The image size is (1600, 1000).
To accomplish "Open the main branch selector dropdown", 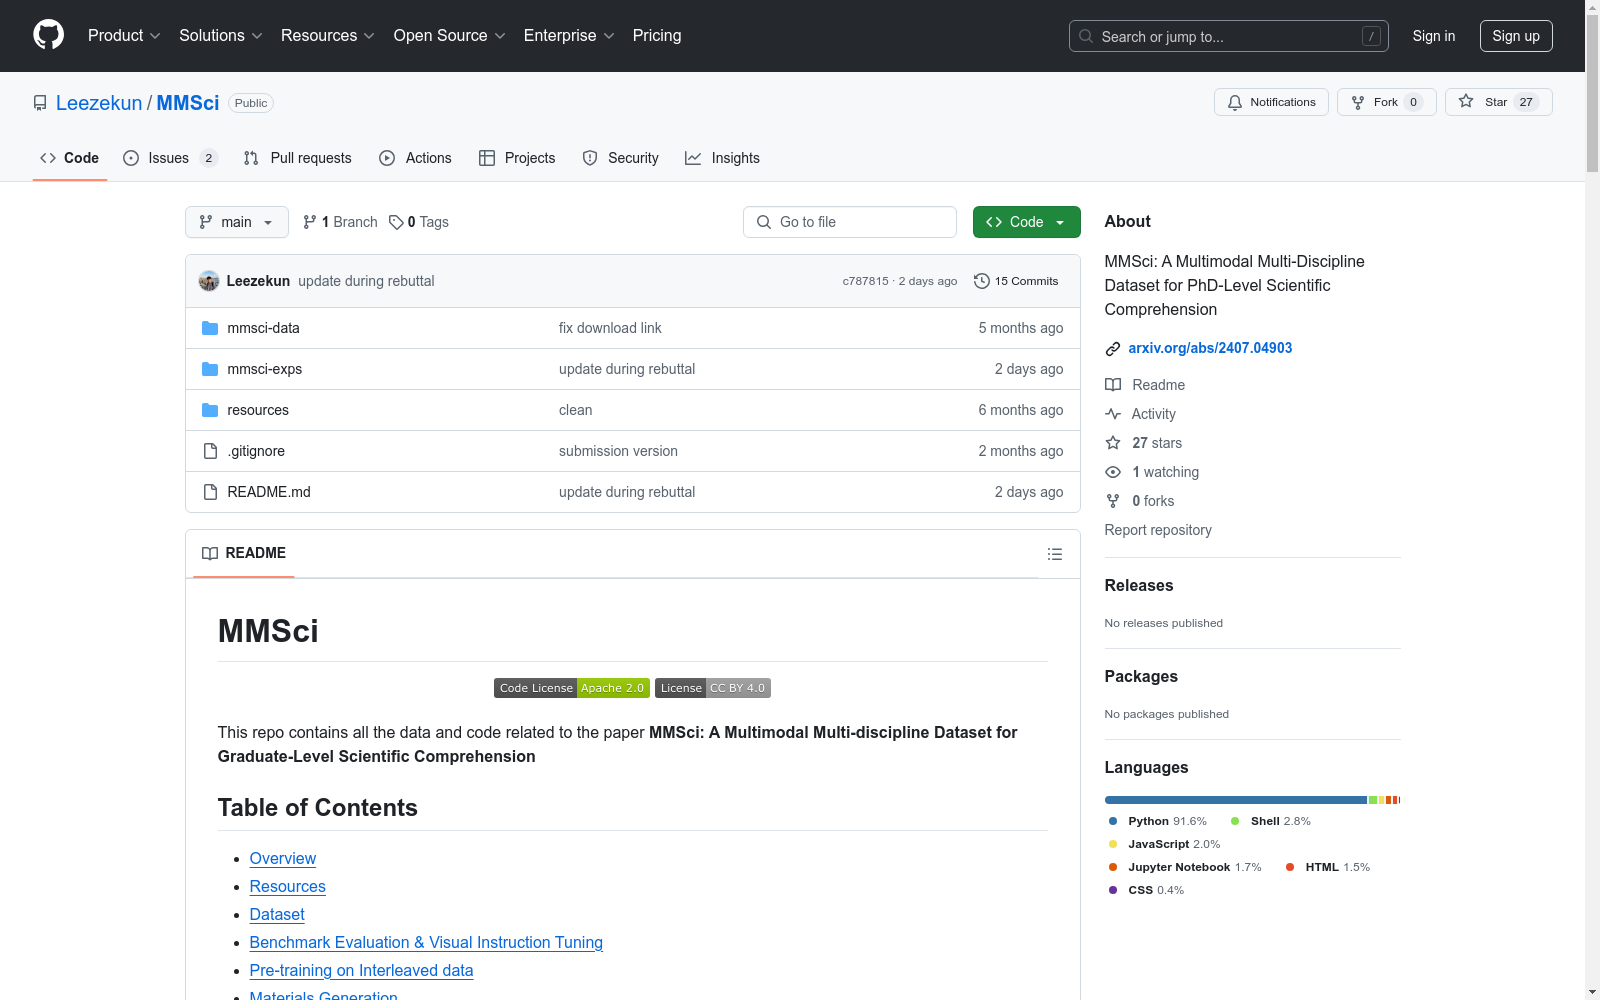I will (x=237, y=222).
